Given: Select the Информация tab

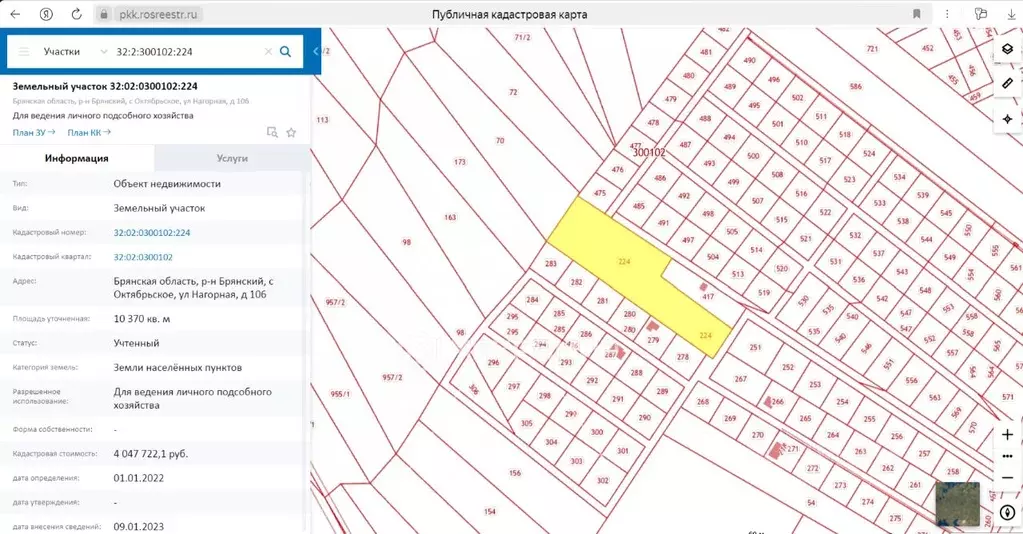Looking at the screenshot, I should coord(76,158).
